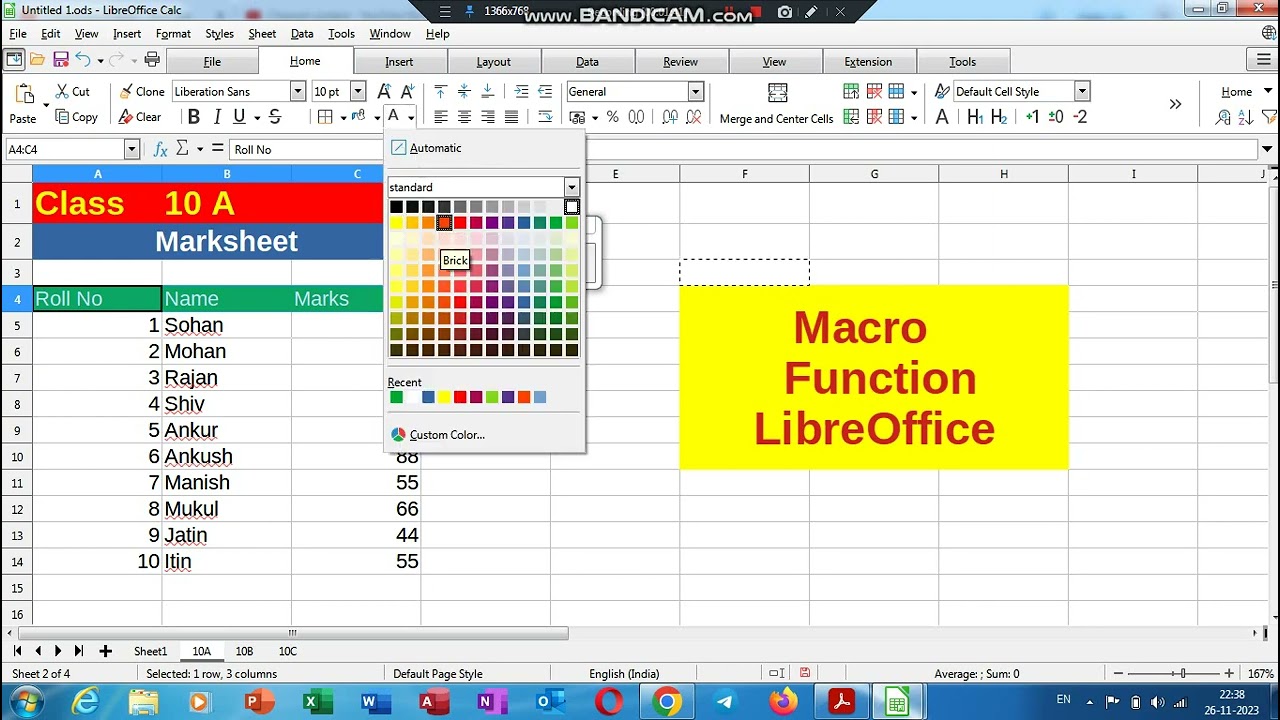1280x720 pixels.
Task: Show more toolbar controls chevron
Action: coord(1175,104)
